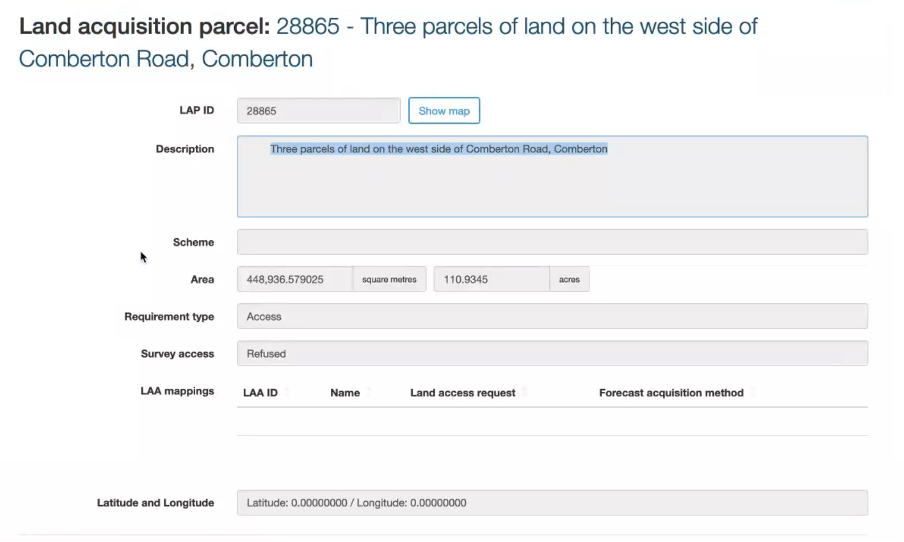Click the Area square metres value field
The height and width of the screenshot is (542, 904).
coord(295,280)
